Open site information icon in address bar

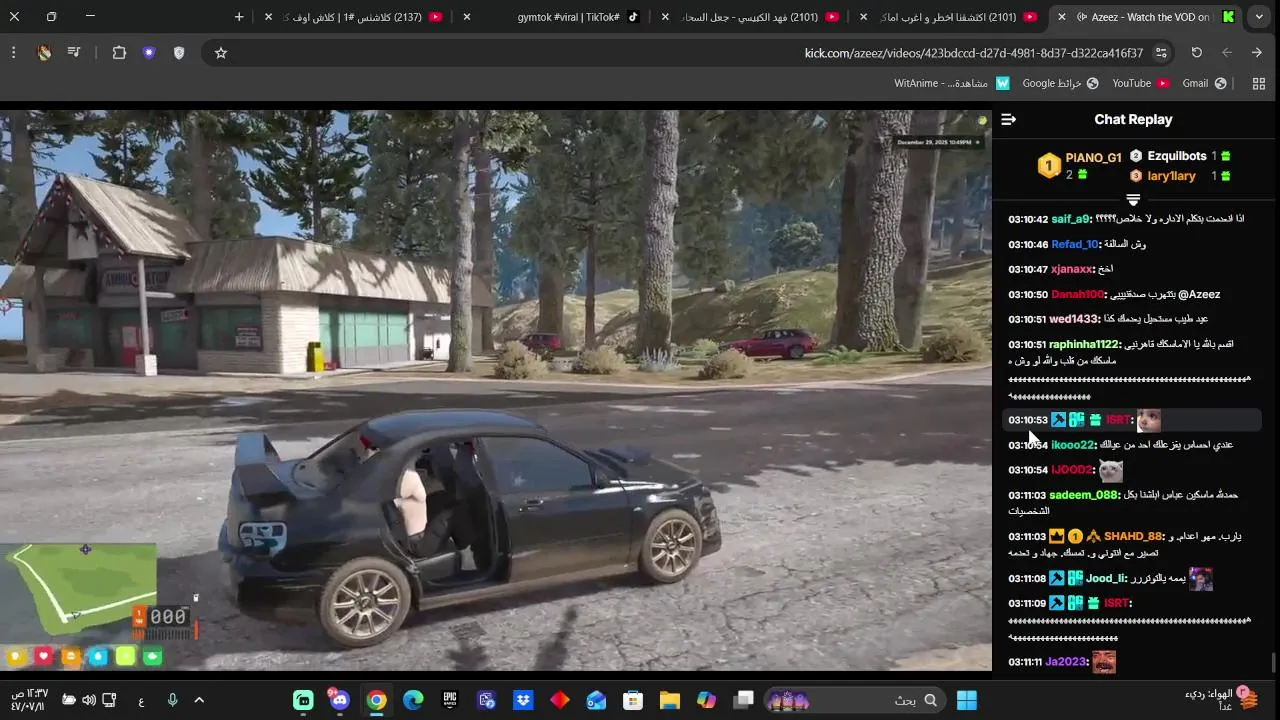point(1161,53)
